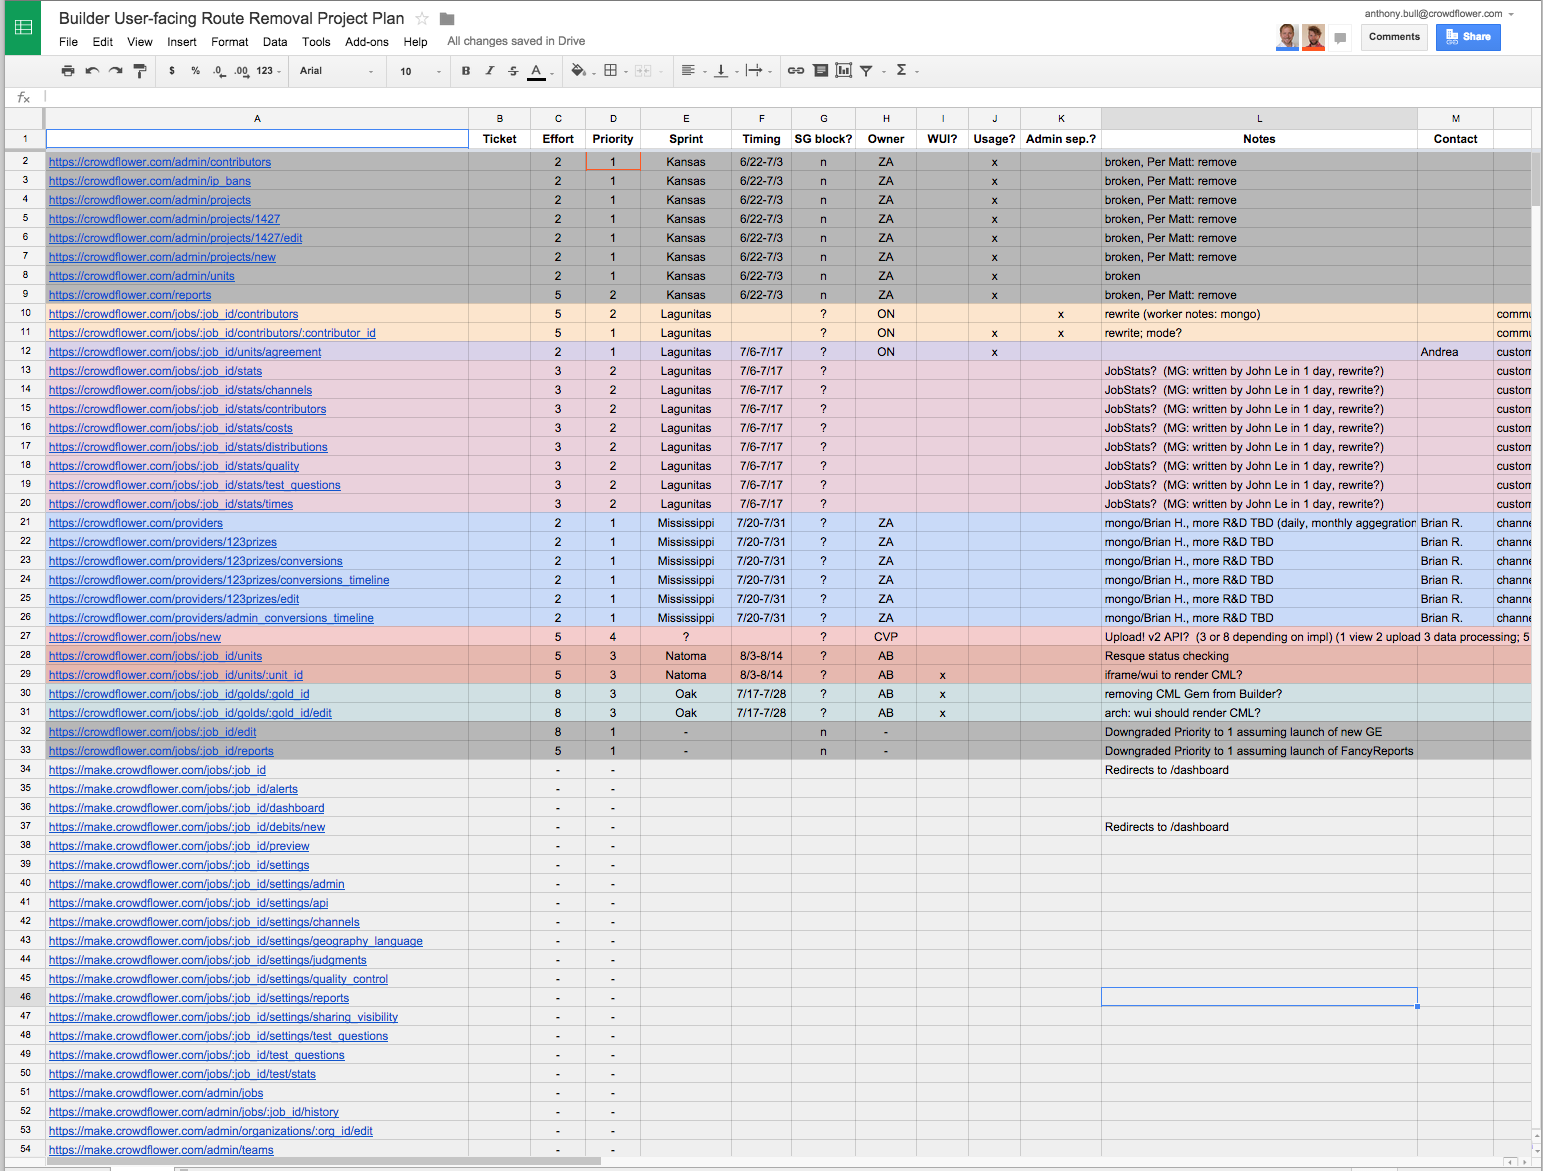Click the Insert link icon
This screenshot has width=1543, height=1171.
[x=796, y=71]
